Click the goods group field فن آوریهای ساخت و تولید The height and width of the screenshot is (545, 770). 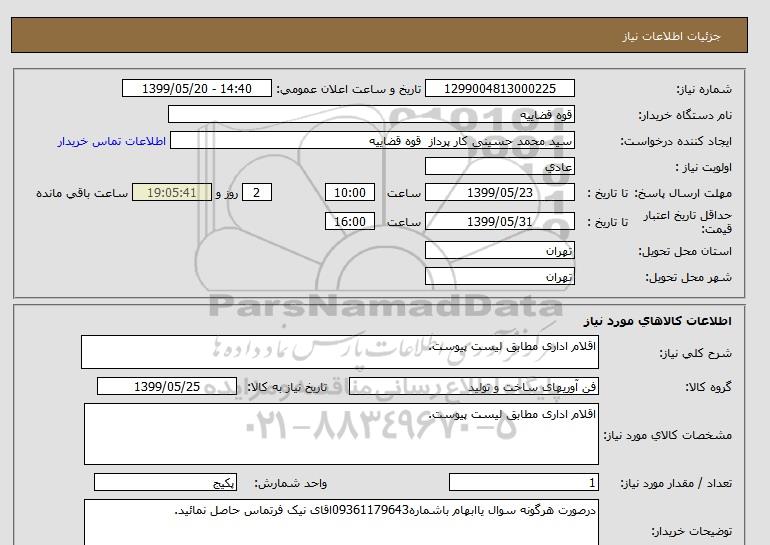474,386
